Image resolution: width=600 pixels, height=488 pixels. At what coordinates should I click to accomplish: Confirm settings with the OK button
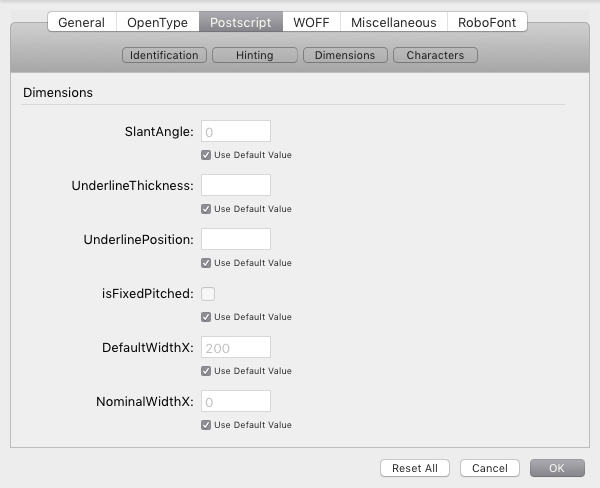(557, 468)
